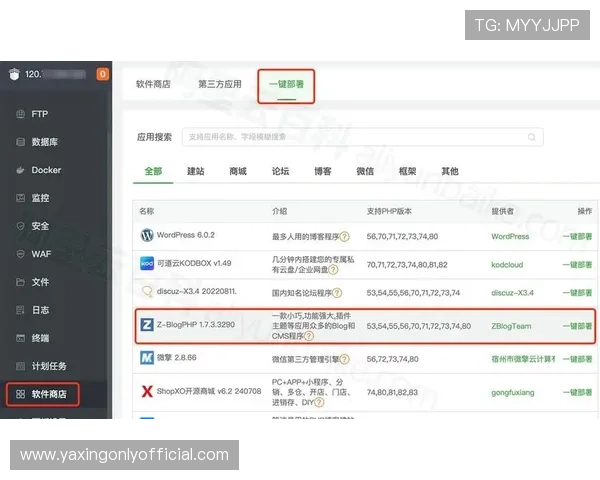Deploy Z-BlogPHP with 一键部署
This screenshot has width=600, height=480.
[x=577, y=326]
